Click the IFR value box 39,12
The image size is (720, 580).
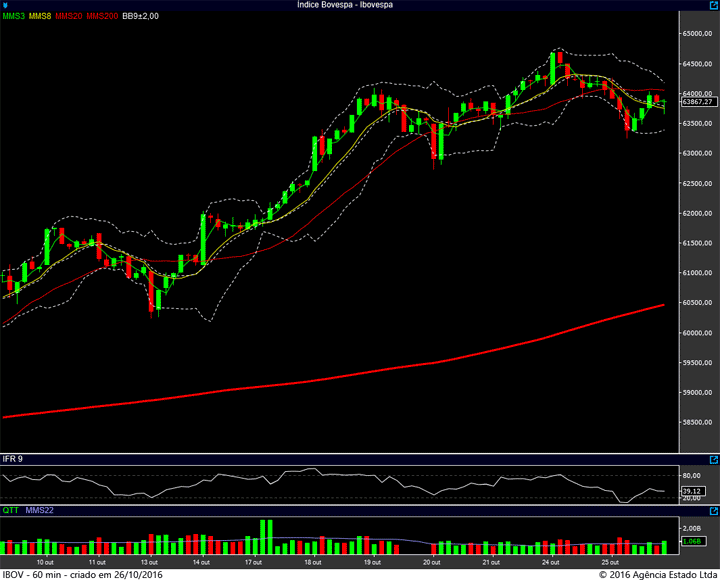(693, 491)
